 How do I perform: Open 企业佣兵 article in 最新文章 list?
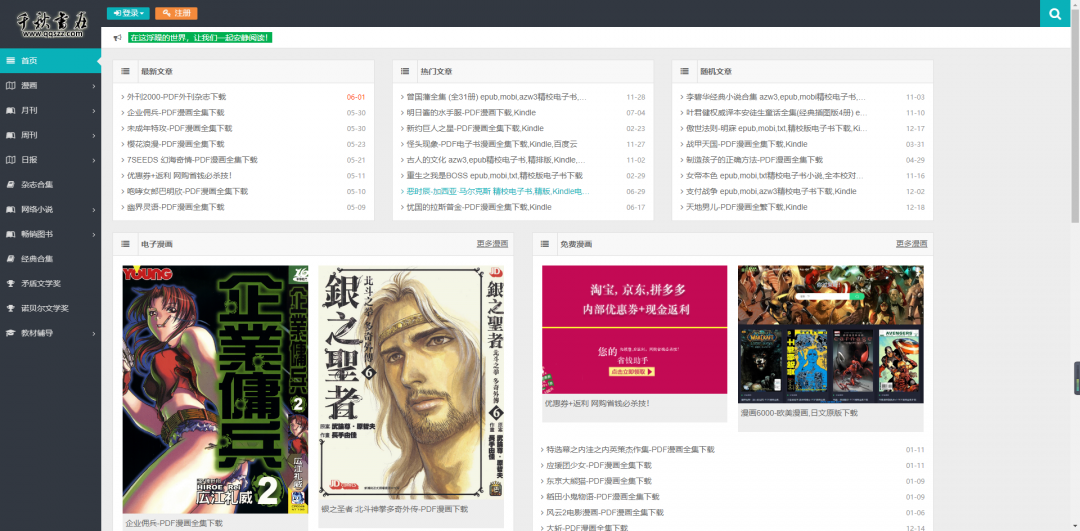176,112
